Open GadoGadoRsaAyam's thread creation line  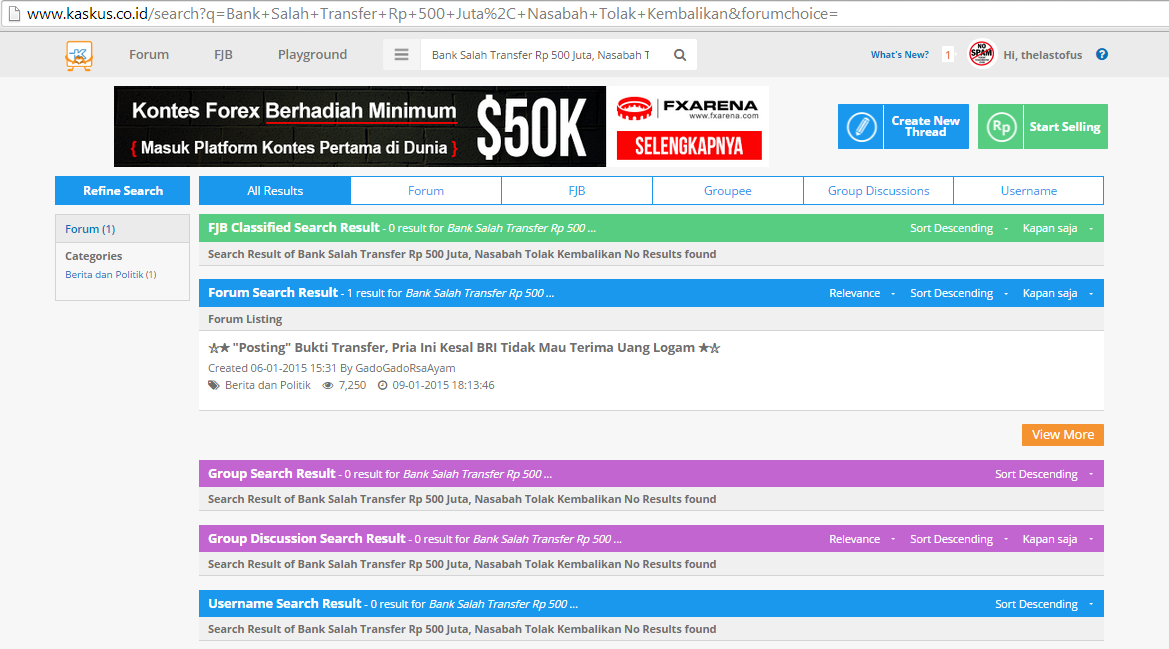(331, 368)
